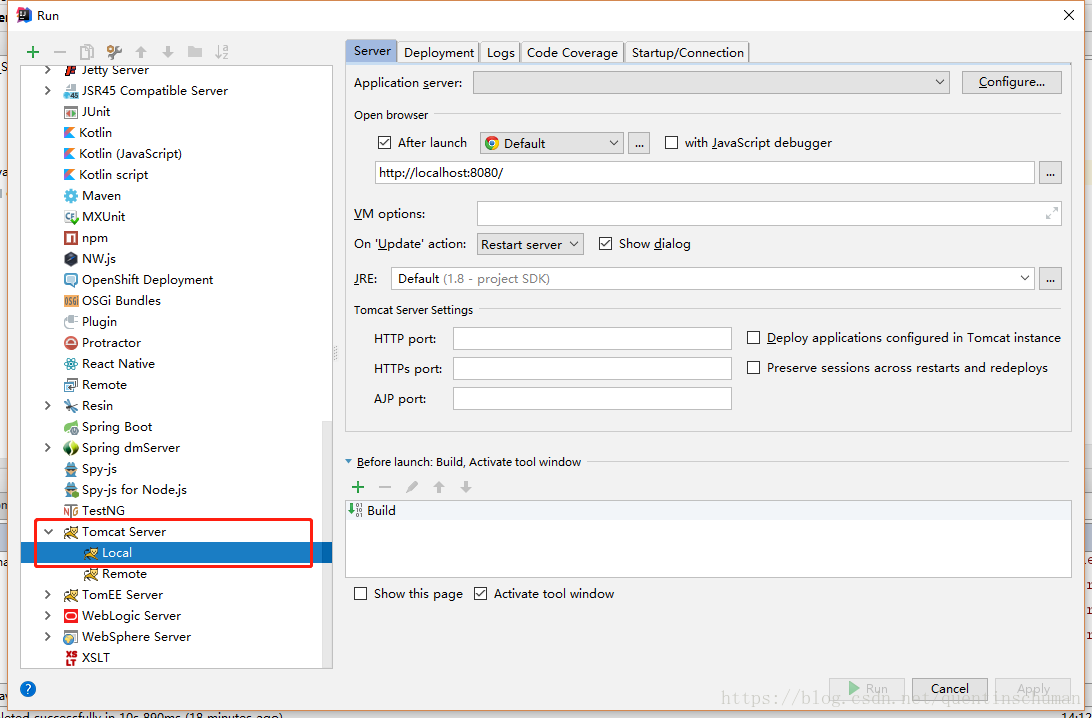Expand Spring dmServer node
Viewport: 1092px width, 718px height.
click(47, 448)
